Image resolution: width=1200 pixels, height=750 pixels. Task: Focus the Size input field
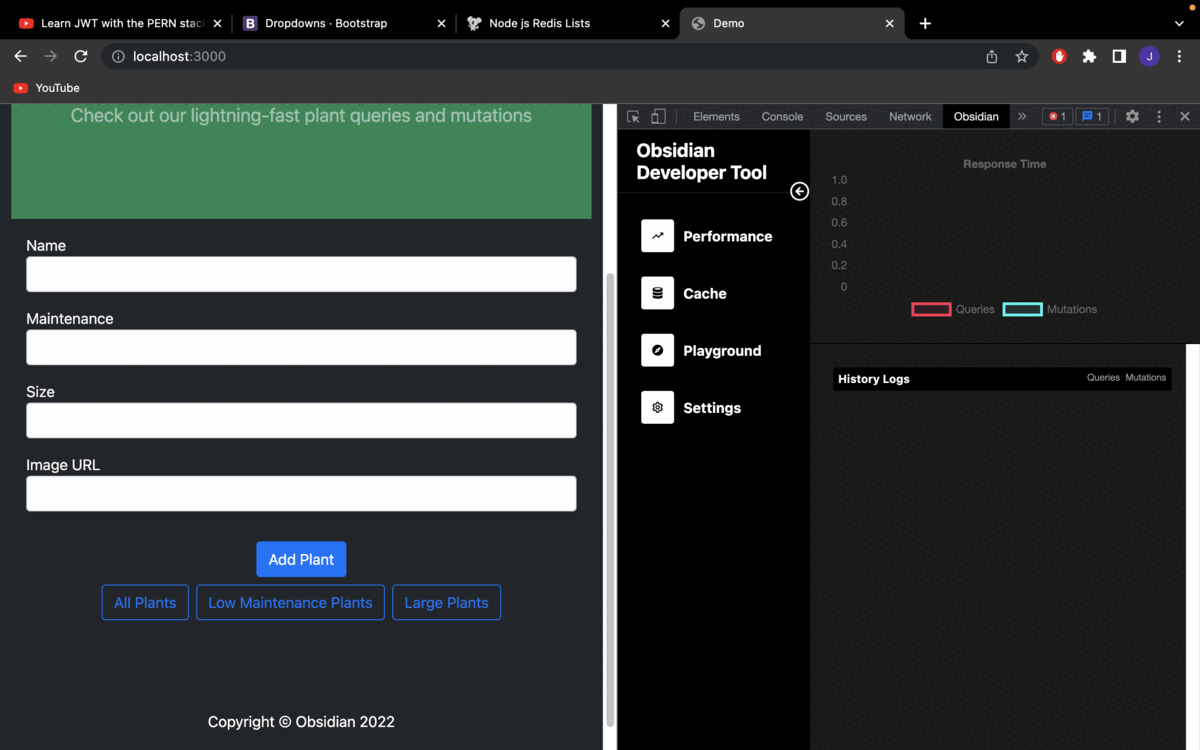coord(301,420)
